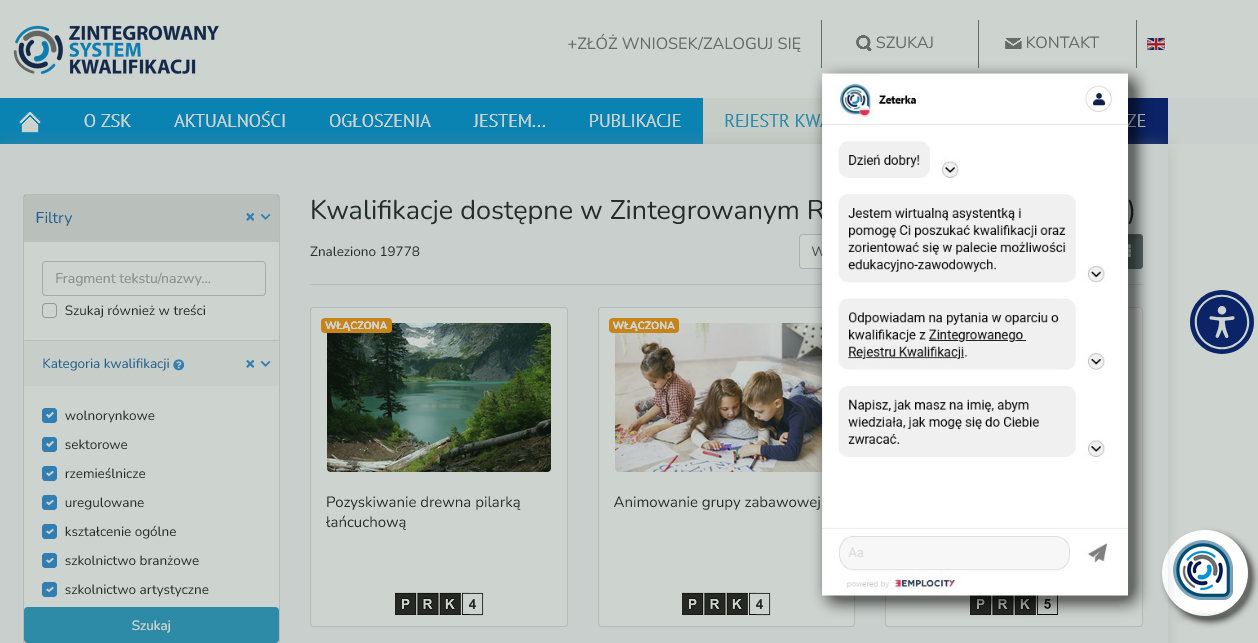Expand options for 'Dzień dobry!' message
Image resolution: width=1258 pixels, height=643 pixels.
point(950,170)
